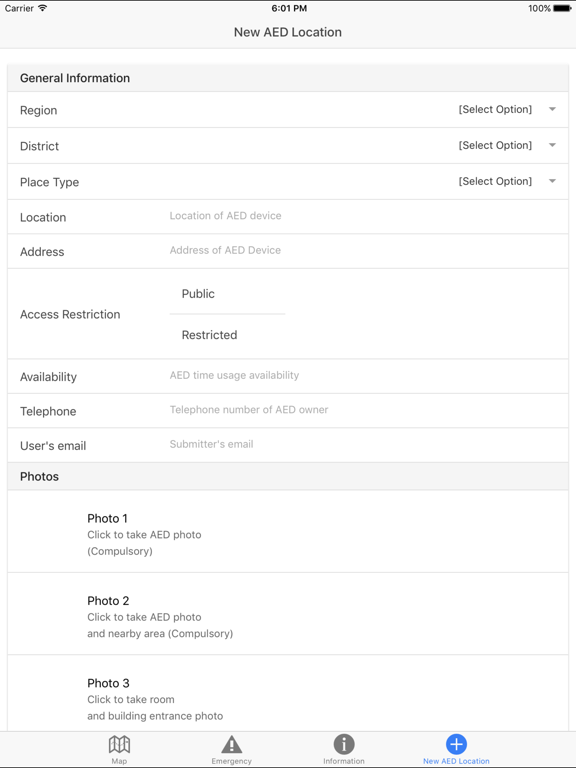
Task: Tap the Emergency warning triangle icon
Action: click(231, 744)
